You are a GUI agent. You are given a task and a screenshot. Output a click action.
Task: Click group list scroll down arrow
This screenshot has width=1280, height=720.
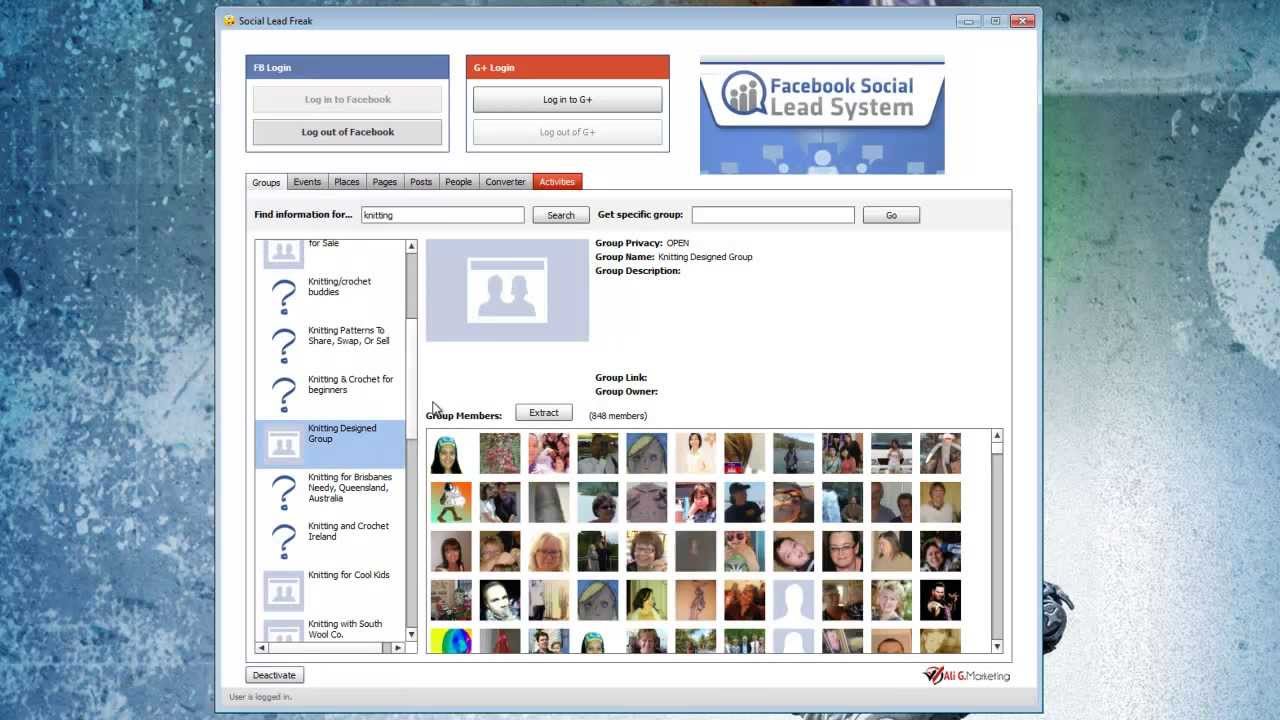tap(411, 634)
